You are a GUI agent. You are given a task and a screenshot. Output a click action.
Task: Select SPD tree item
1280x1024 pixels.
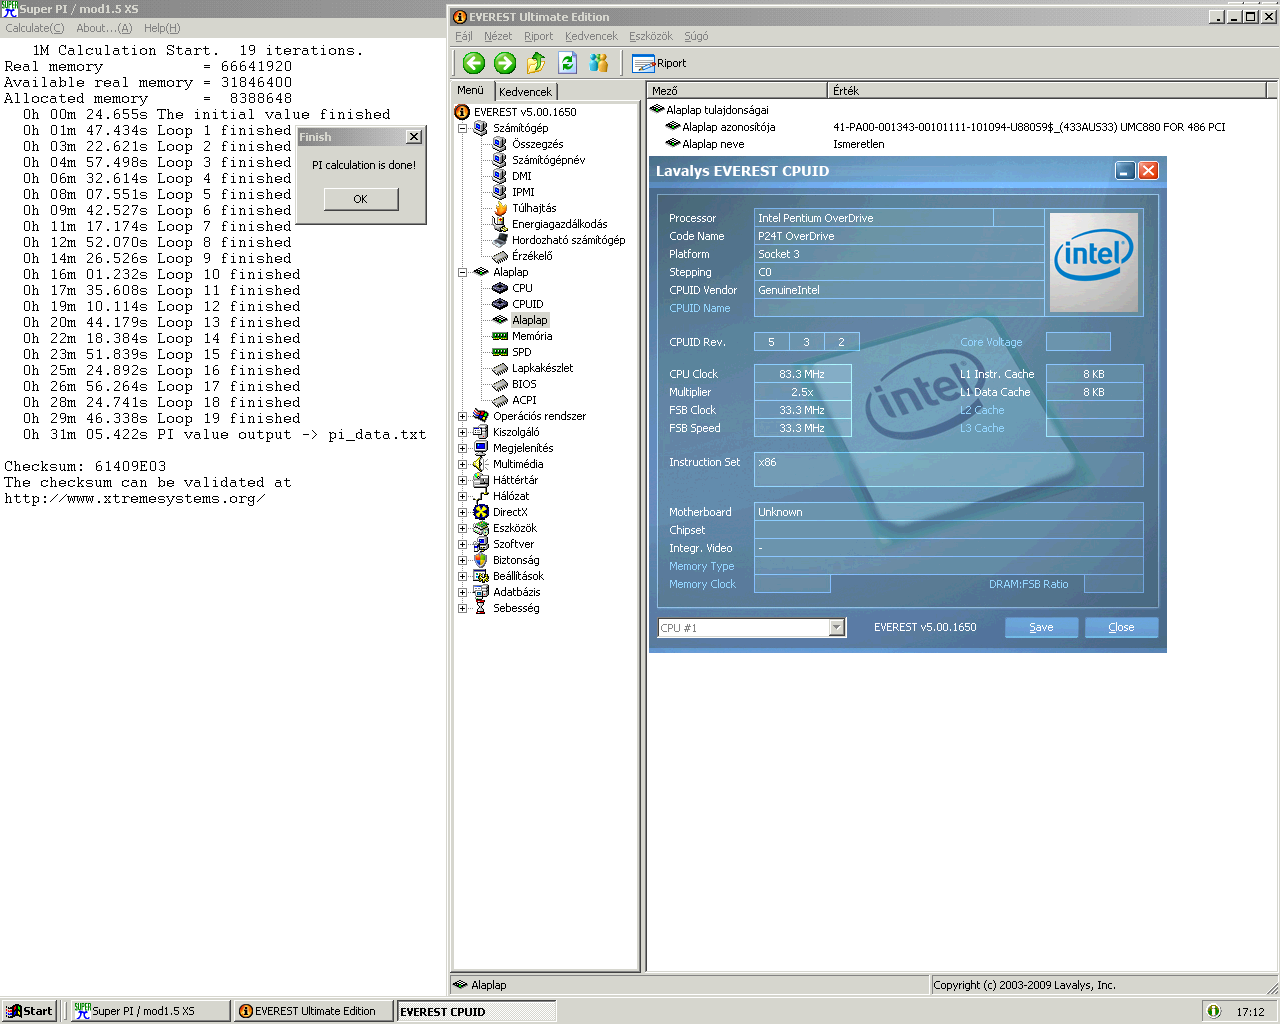pyautogui.click(x=521, y=352)
